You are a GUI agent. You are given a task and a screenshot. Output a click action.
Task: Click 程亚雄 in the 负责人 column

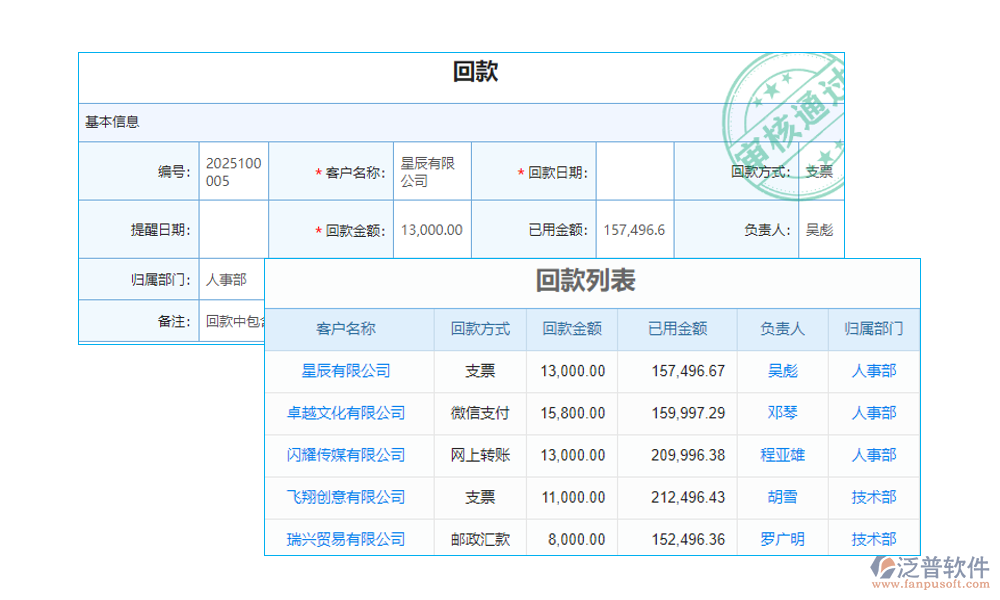click(x=782, y=455)
